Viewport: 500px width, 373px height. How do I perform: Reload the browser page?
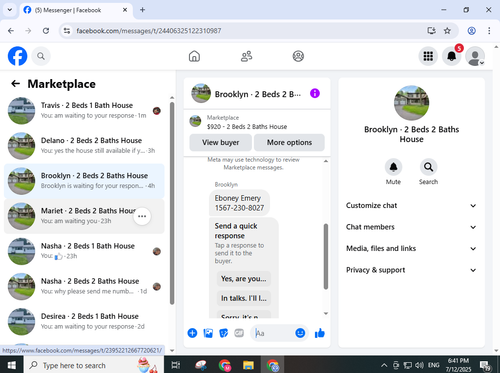[x=46, y=31]
